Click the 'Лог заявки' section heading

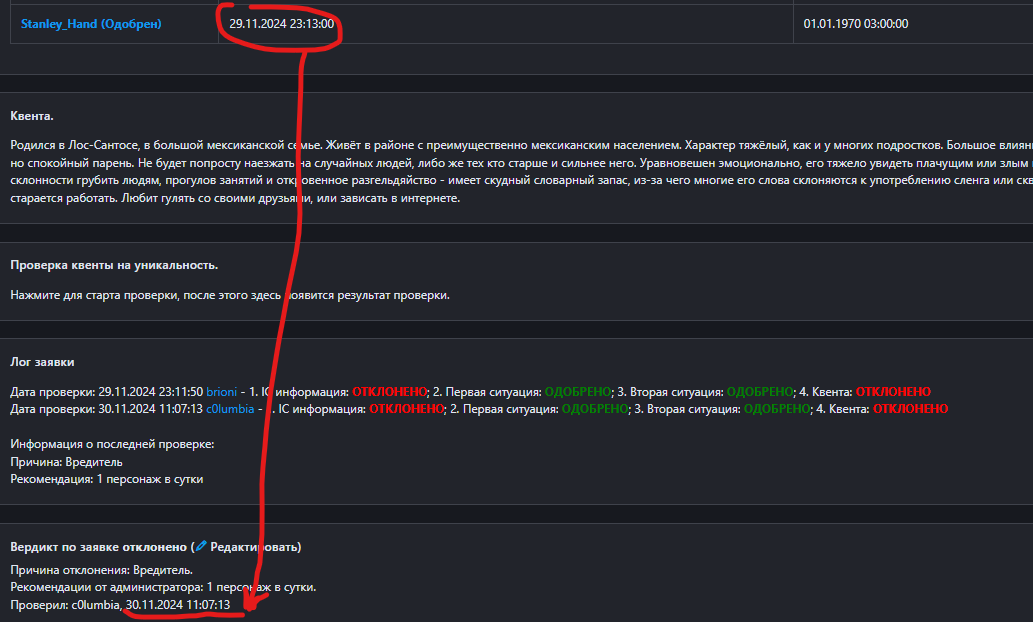(42, 362)
